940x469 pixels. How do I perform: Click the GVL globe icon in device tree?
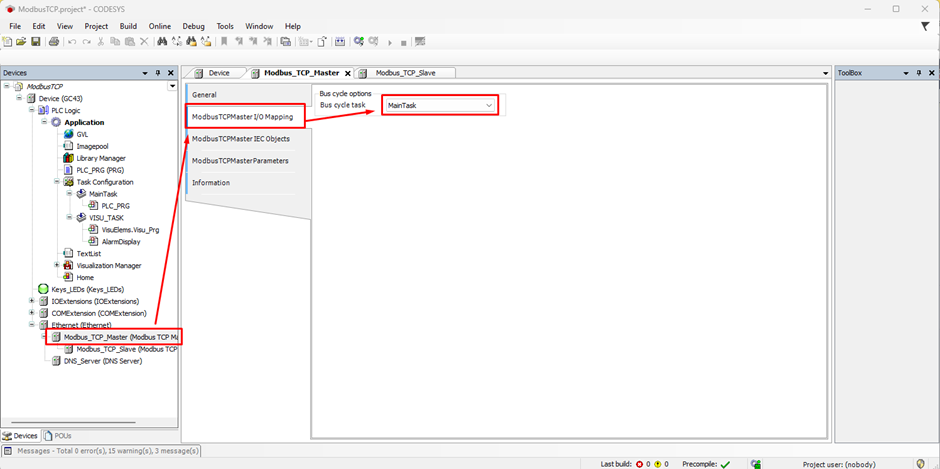[x=68, y=134]
